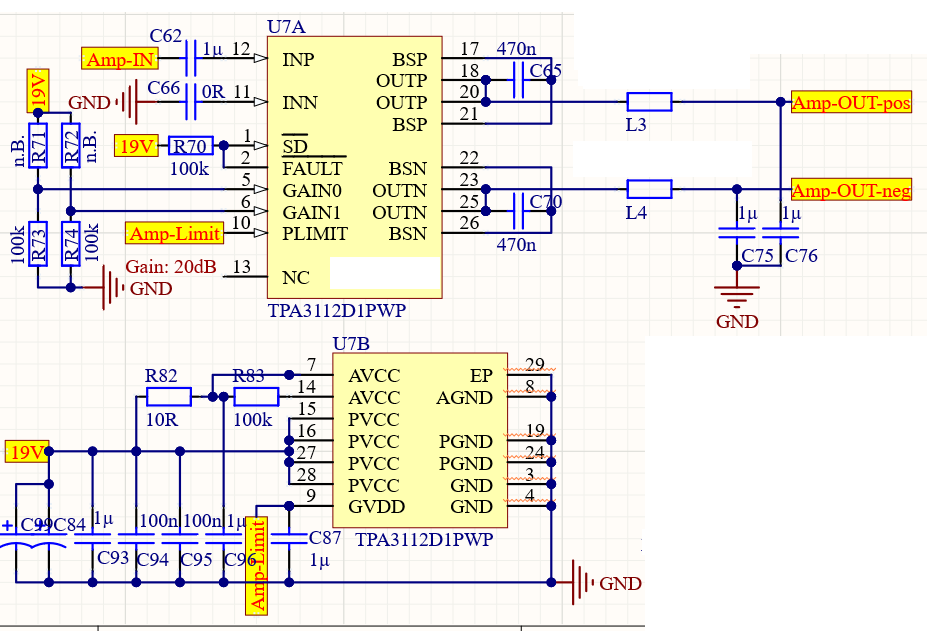Select the Amp-IN net label
The width and height of the screenshot is (927, 631).
click(x=120, y=59)
